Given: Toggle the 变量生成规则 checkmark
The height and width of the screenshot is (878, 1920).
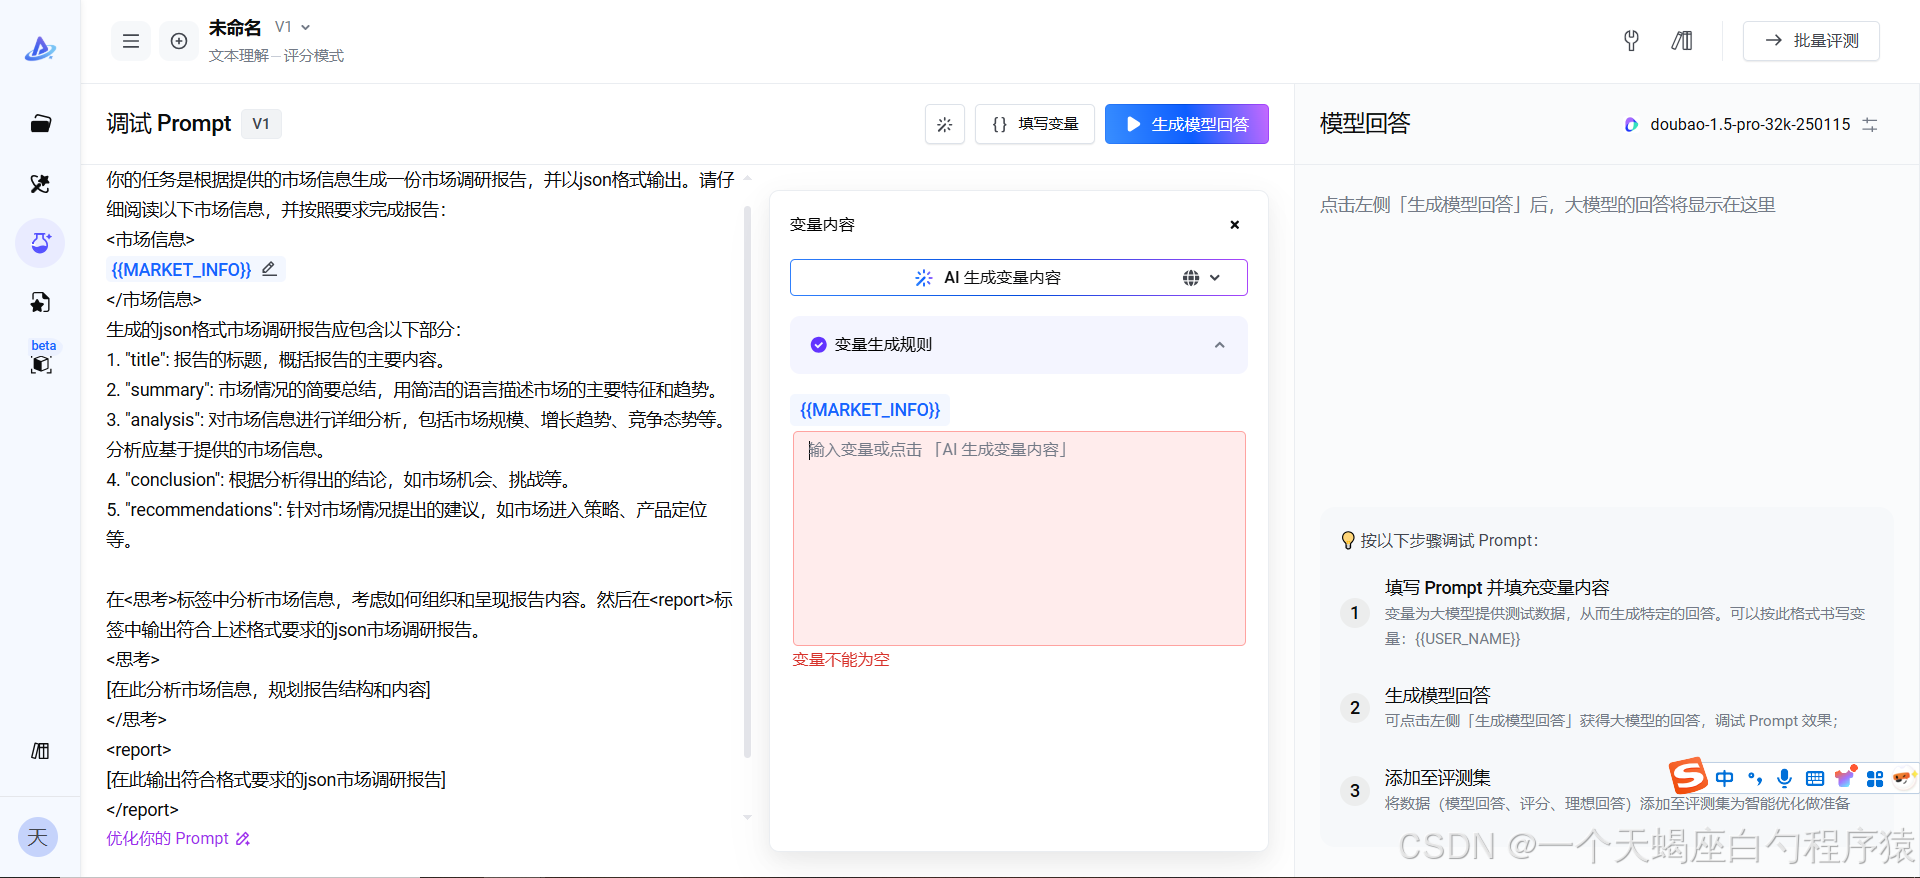Looking at the screenshot, I should [818, 345].
